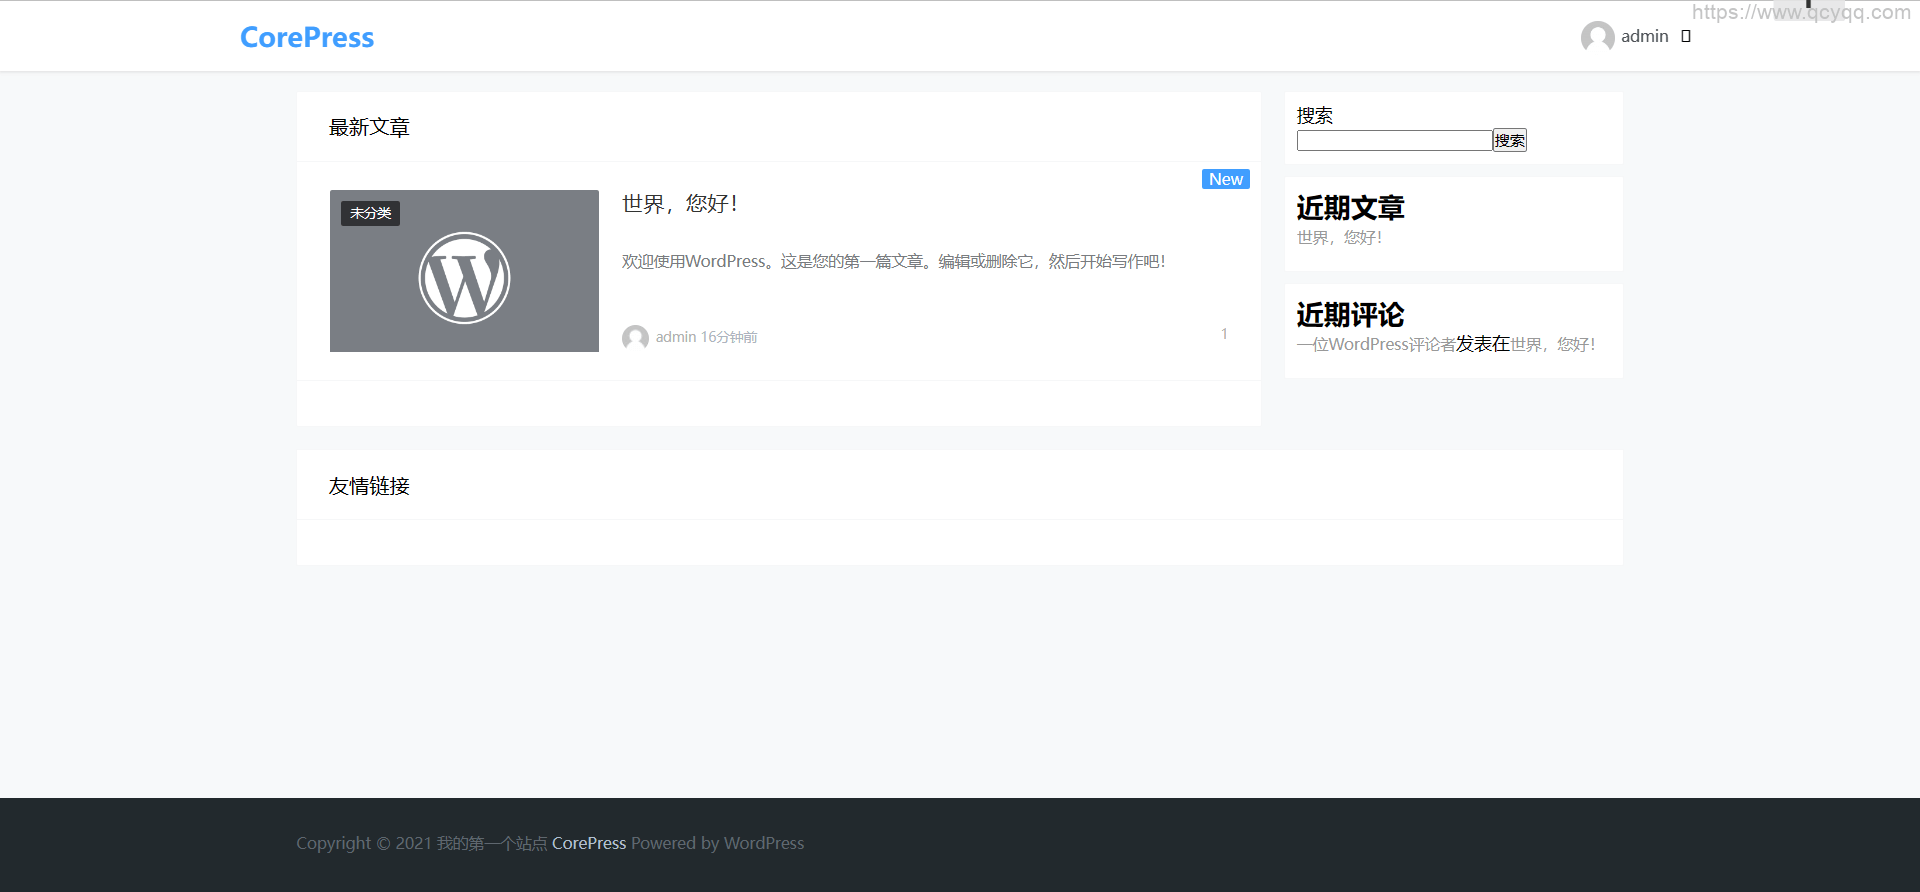
Task: Open the post title 世界，您好！
Action: click(x=680, y=204)
